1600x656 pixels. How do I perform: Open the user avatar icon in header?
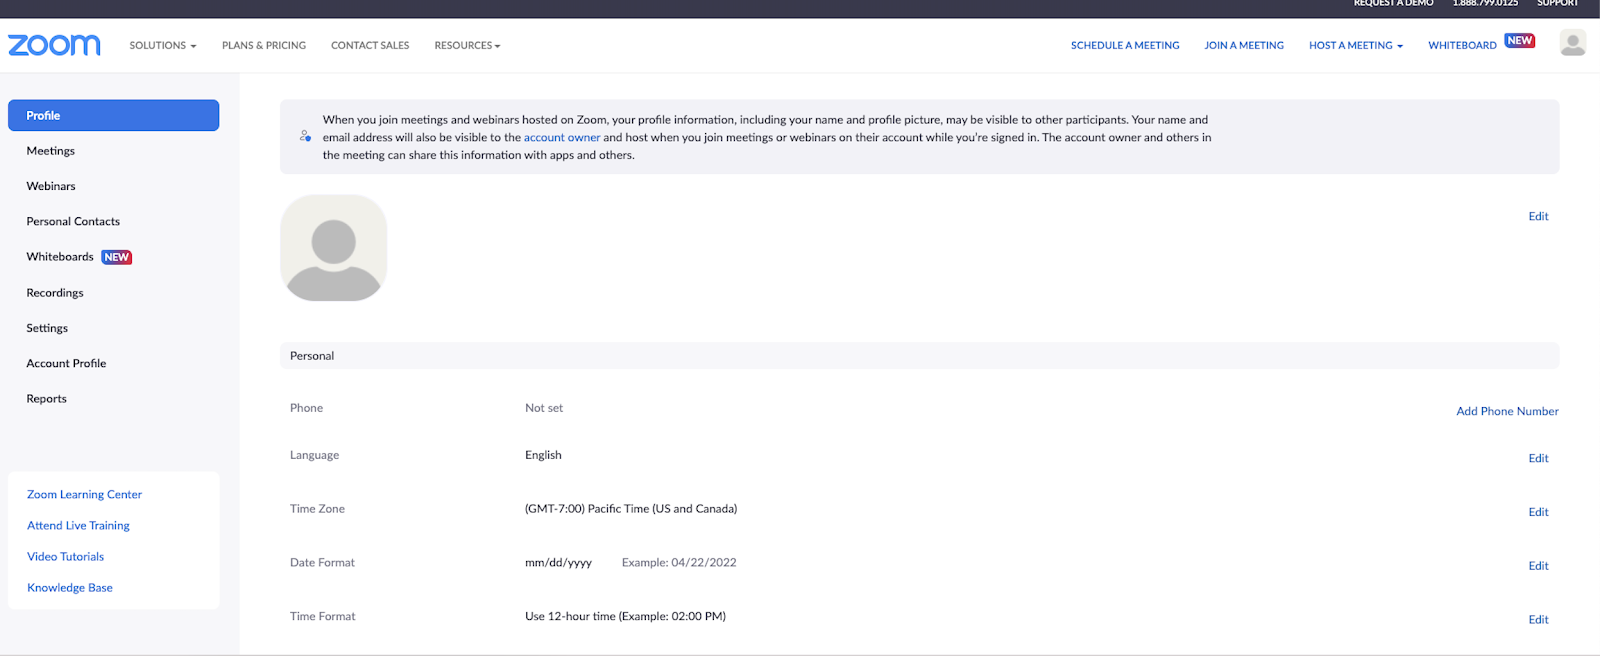[x=1572, y=43]
